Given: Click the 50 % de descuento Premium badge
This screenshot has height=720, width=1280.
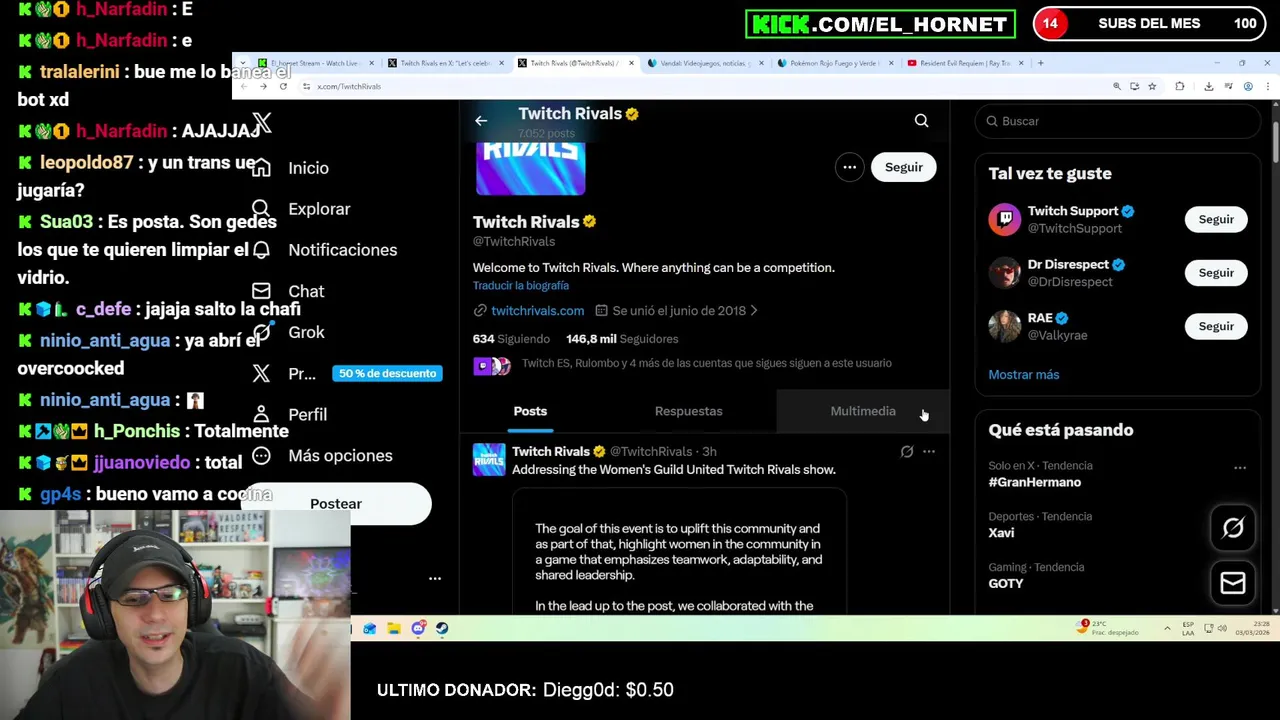Looking at the screenshot, I should 387,373.
